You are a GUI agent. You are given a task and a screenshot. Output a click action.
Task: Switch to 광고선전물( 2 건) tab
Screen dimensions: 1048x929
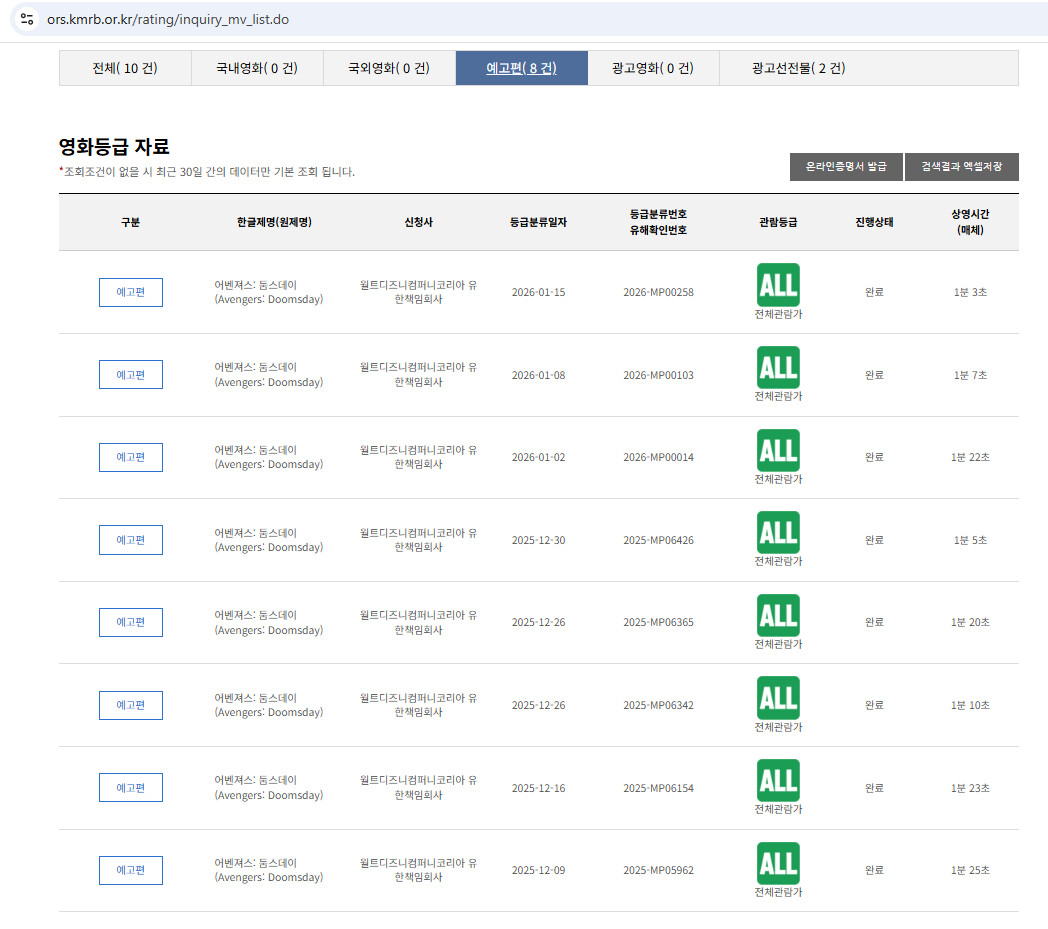coord(798,68)
